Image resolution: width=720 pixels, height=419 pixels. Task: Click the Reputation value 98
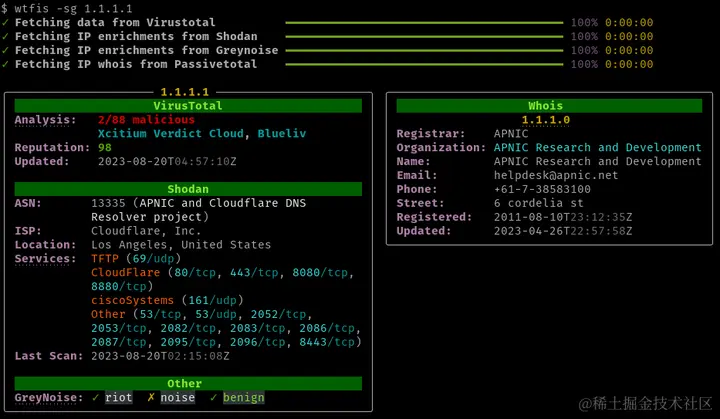pos(105,147)
